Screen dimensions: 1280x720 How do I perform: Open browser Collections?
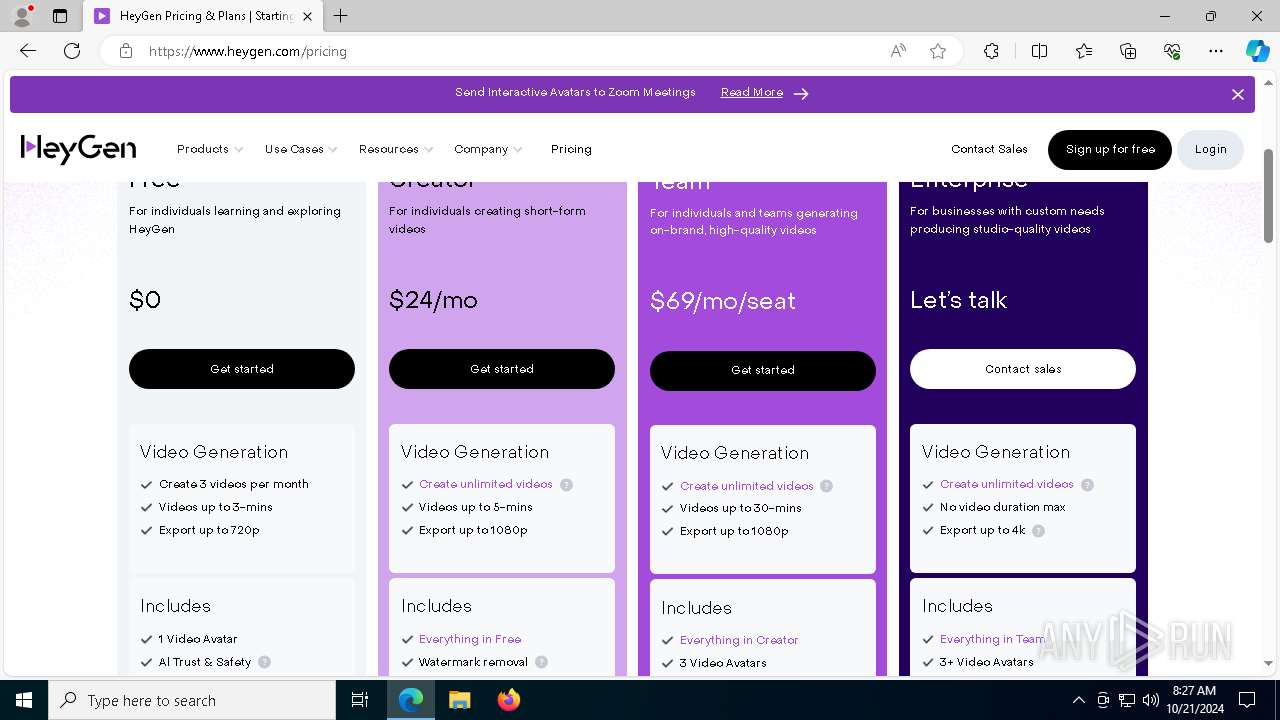pyautogui.click(x=1128, y=51)
